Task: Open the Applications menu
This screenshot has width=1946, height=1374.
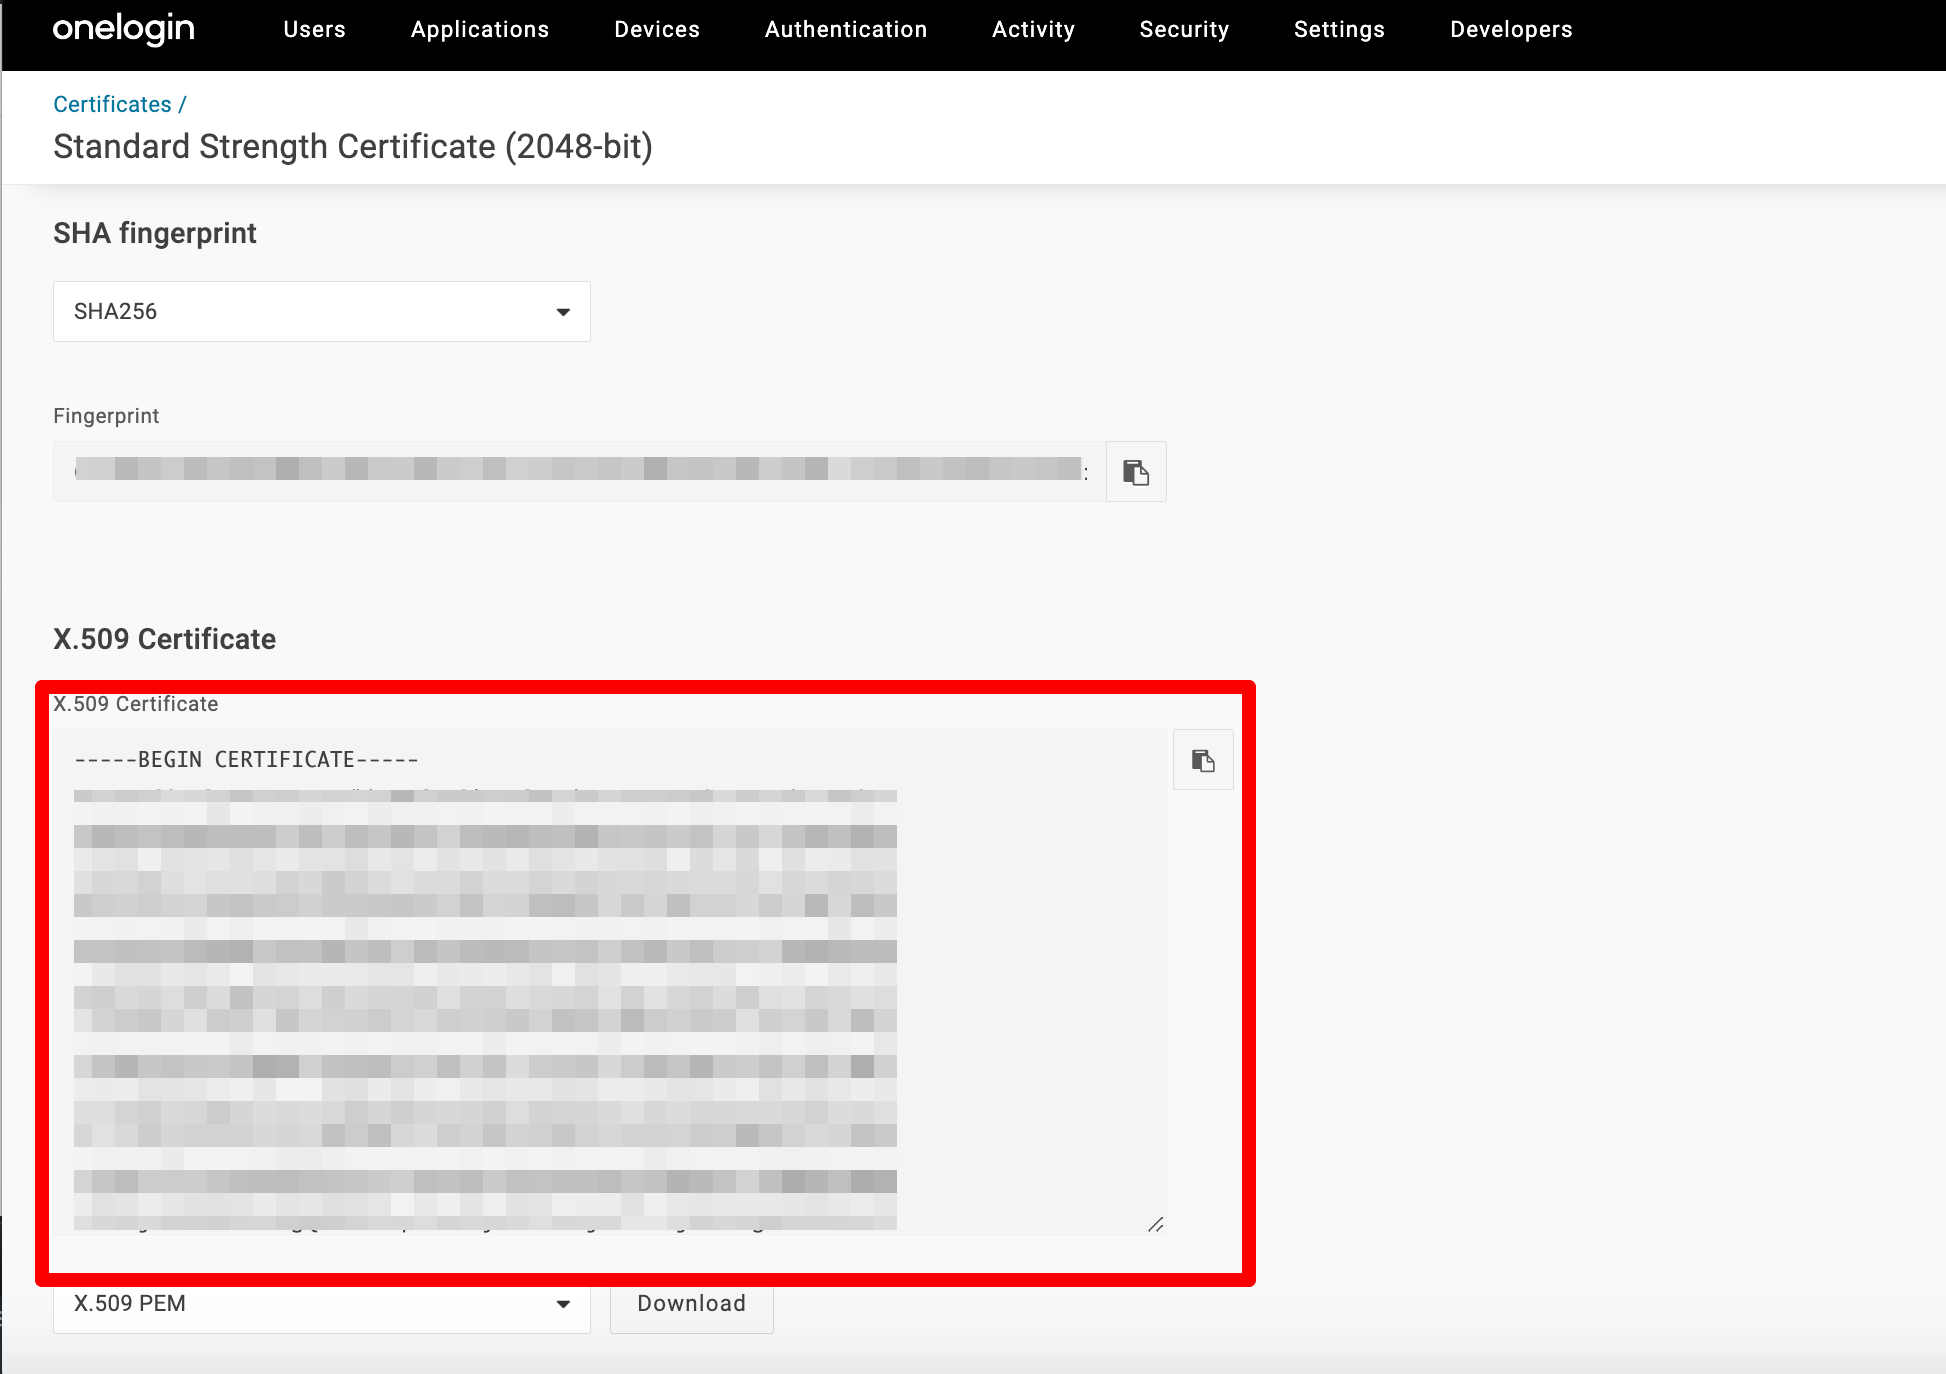Action: [x=480, y=30]
